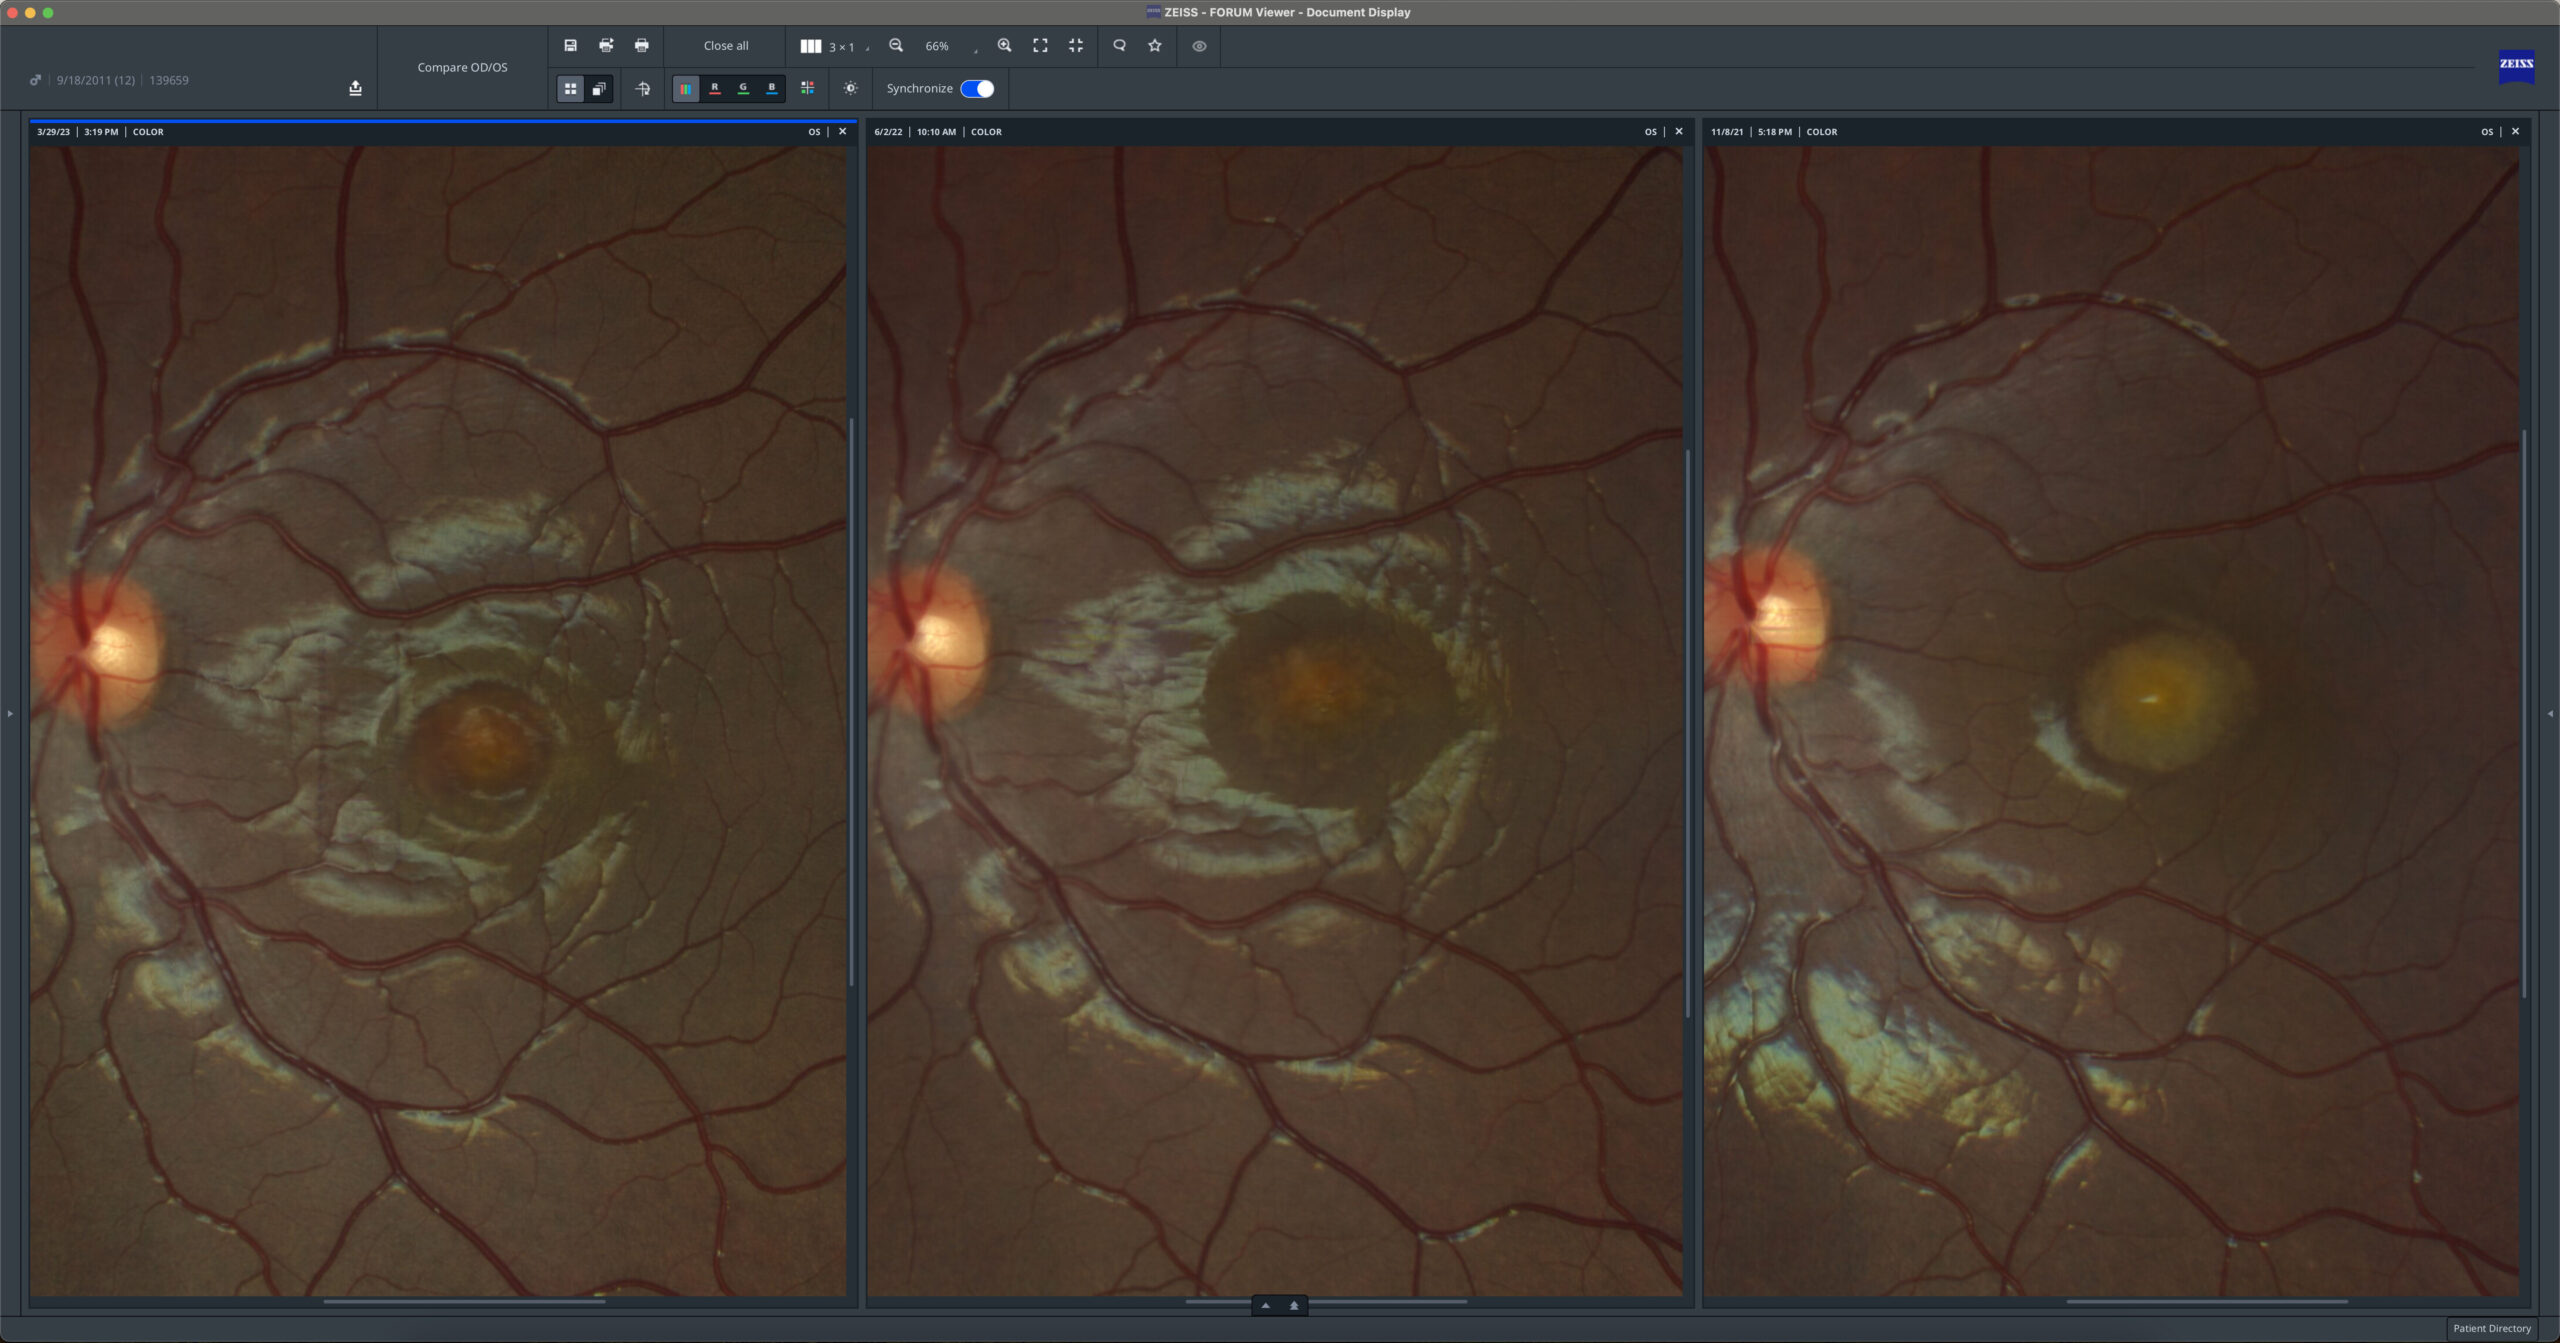The image size is (2560, 1343).
Task: Show only the red channel
Action: tap(715, 89)
